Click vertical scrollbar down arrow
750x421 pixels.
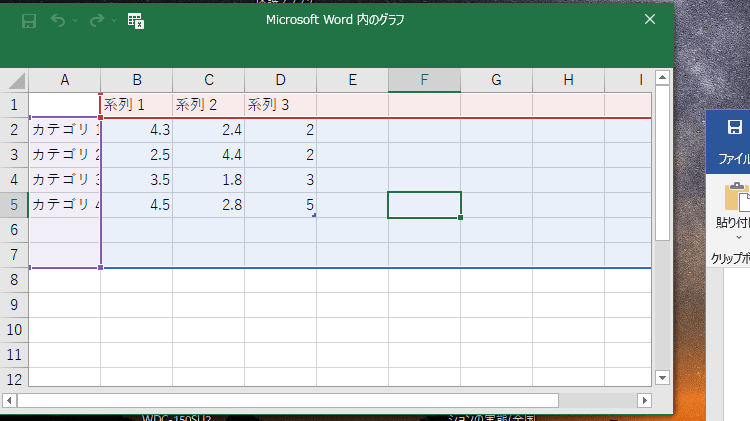[662, 378]
